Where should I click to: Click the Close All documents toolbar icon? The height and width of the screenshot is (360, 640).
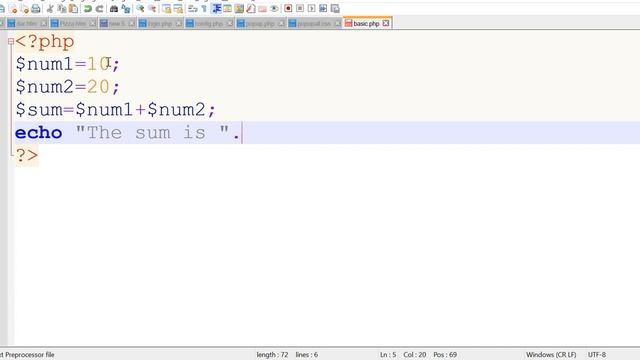coord(24,9)
